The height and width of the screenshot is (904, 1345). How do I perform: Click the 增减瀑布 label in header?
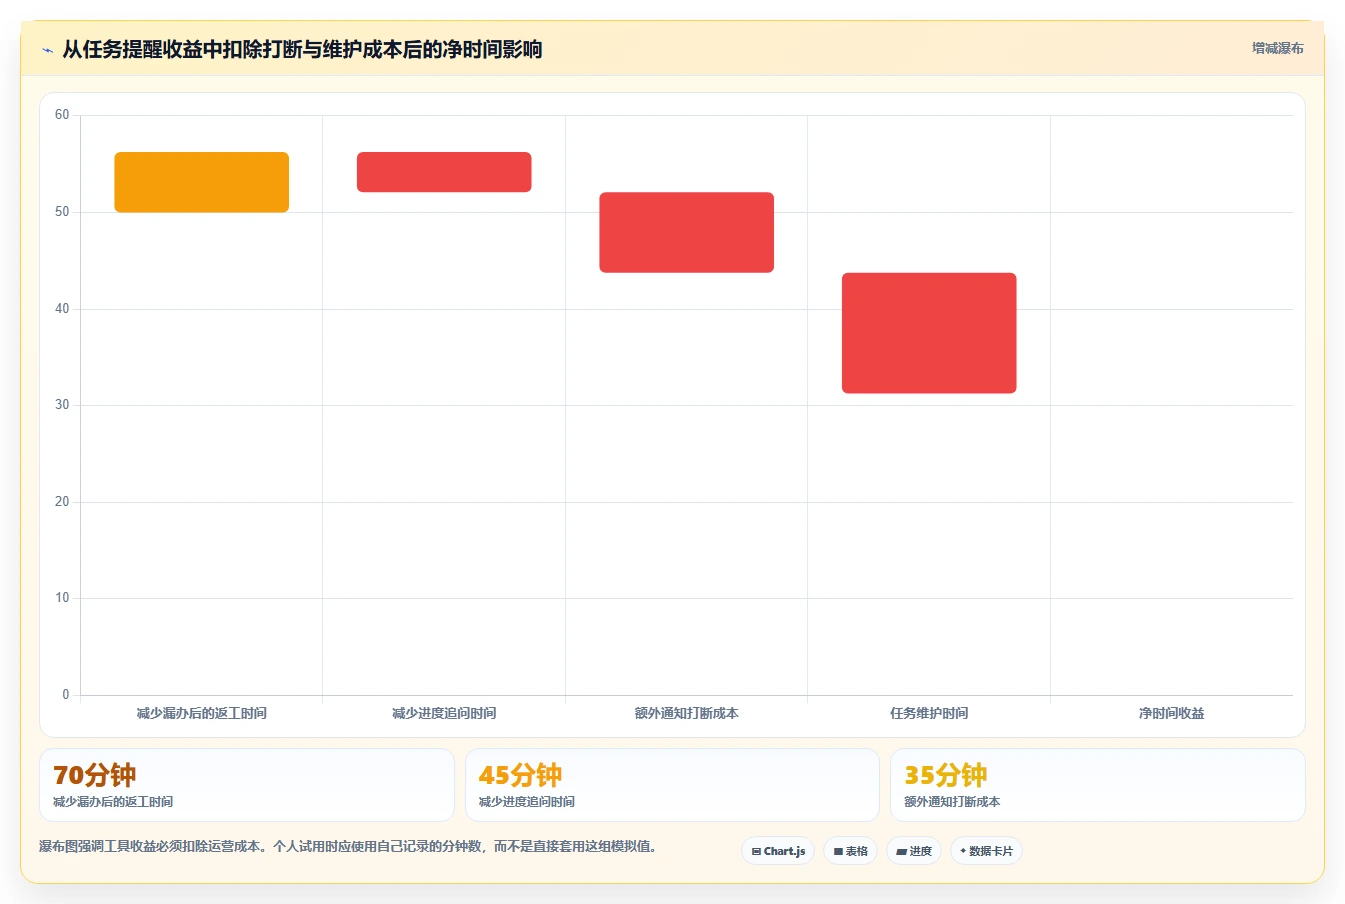1278,48
